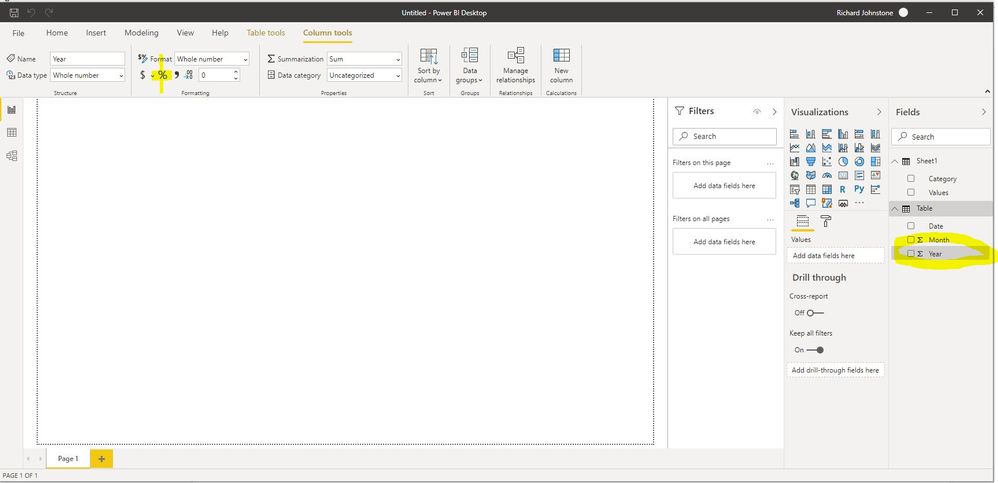Toggle the Keep all filters switch
This screenshot has width=998, height=483.
[815, 350]
